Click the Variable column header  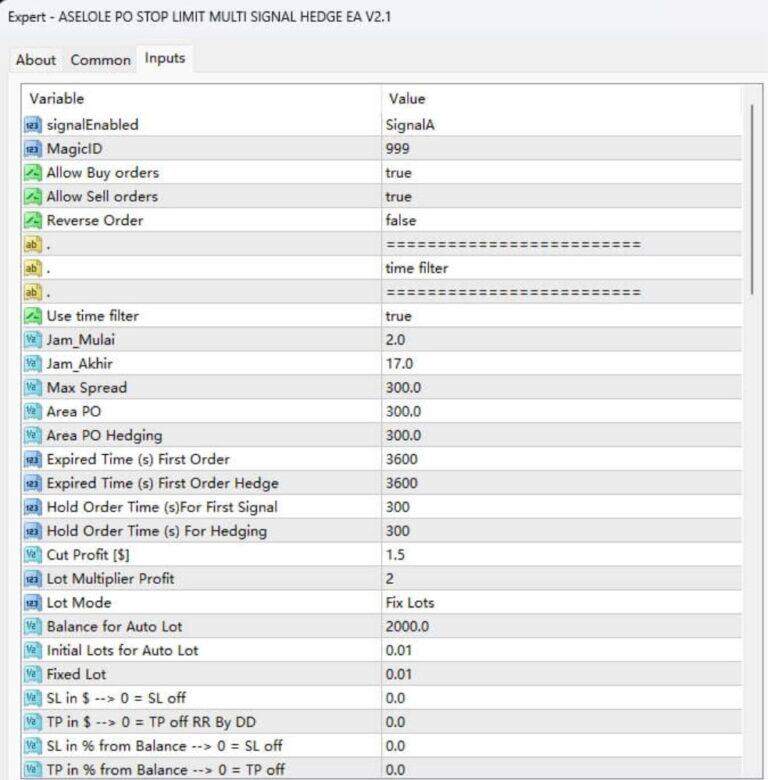pos(200,99)
